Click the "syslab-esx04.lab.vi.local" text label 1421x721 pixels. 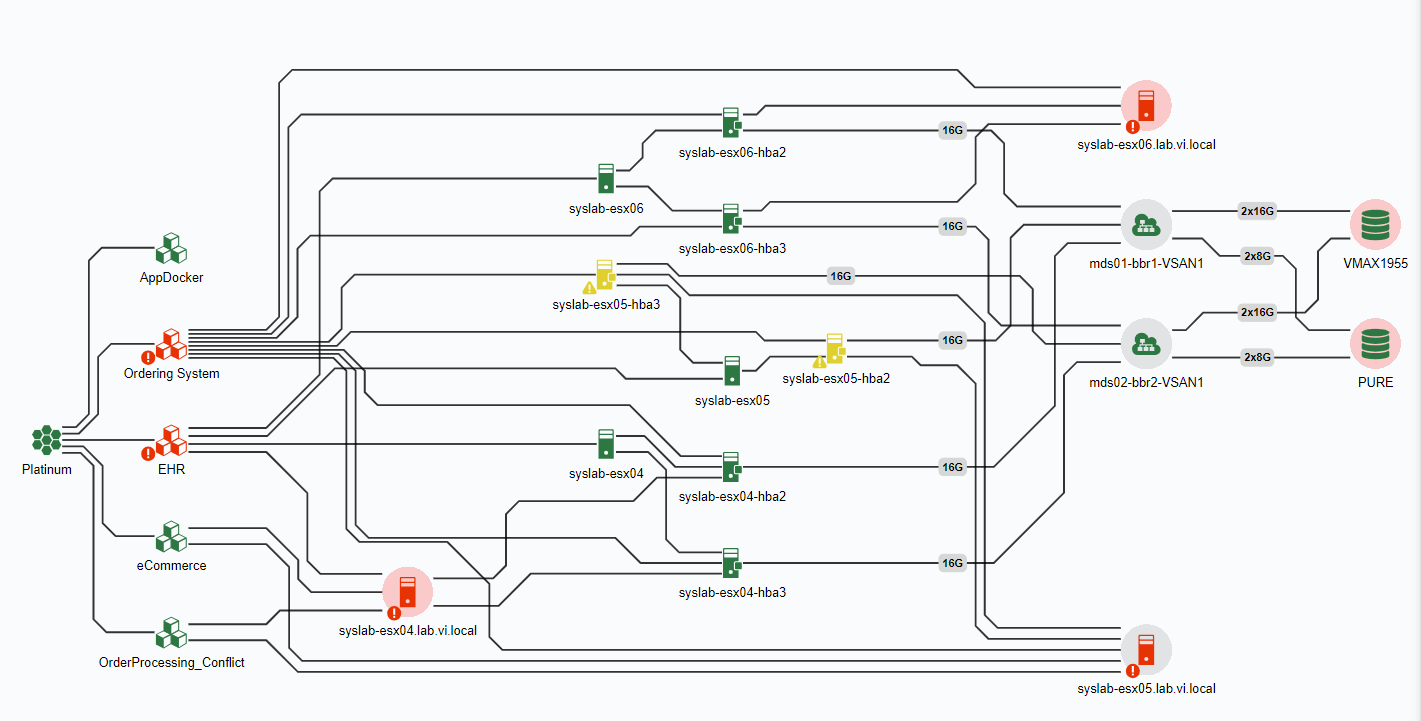tap(408, 631)
